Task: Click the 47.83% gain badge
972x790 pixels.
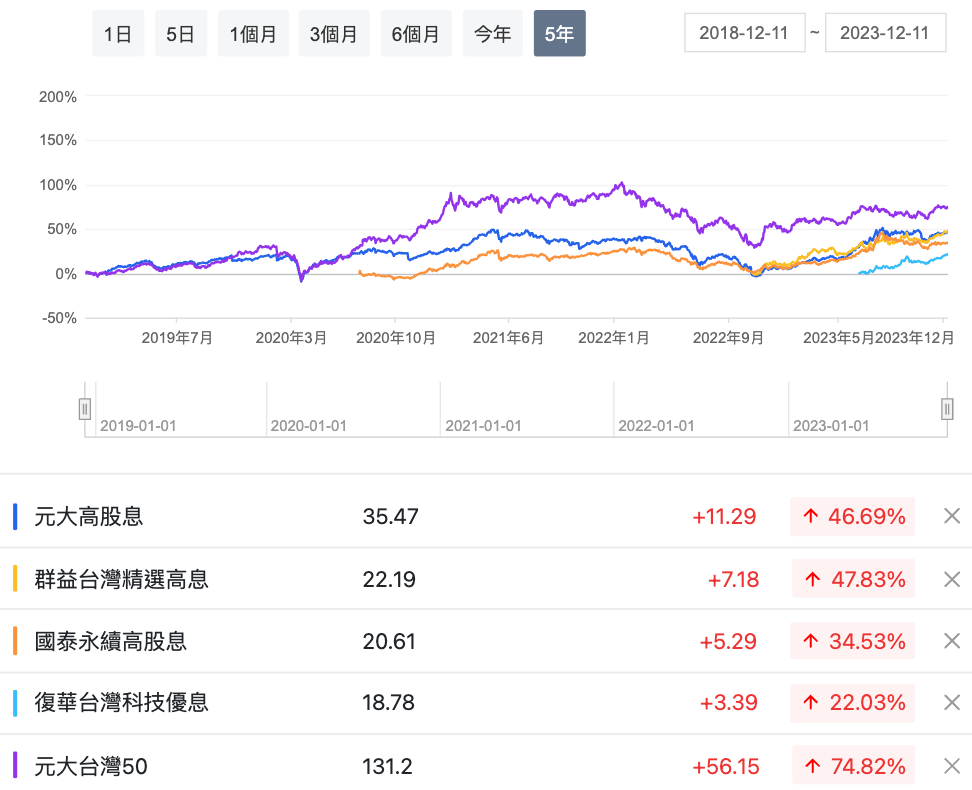Action: click(x=854, y=579)
